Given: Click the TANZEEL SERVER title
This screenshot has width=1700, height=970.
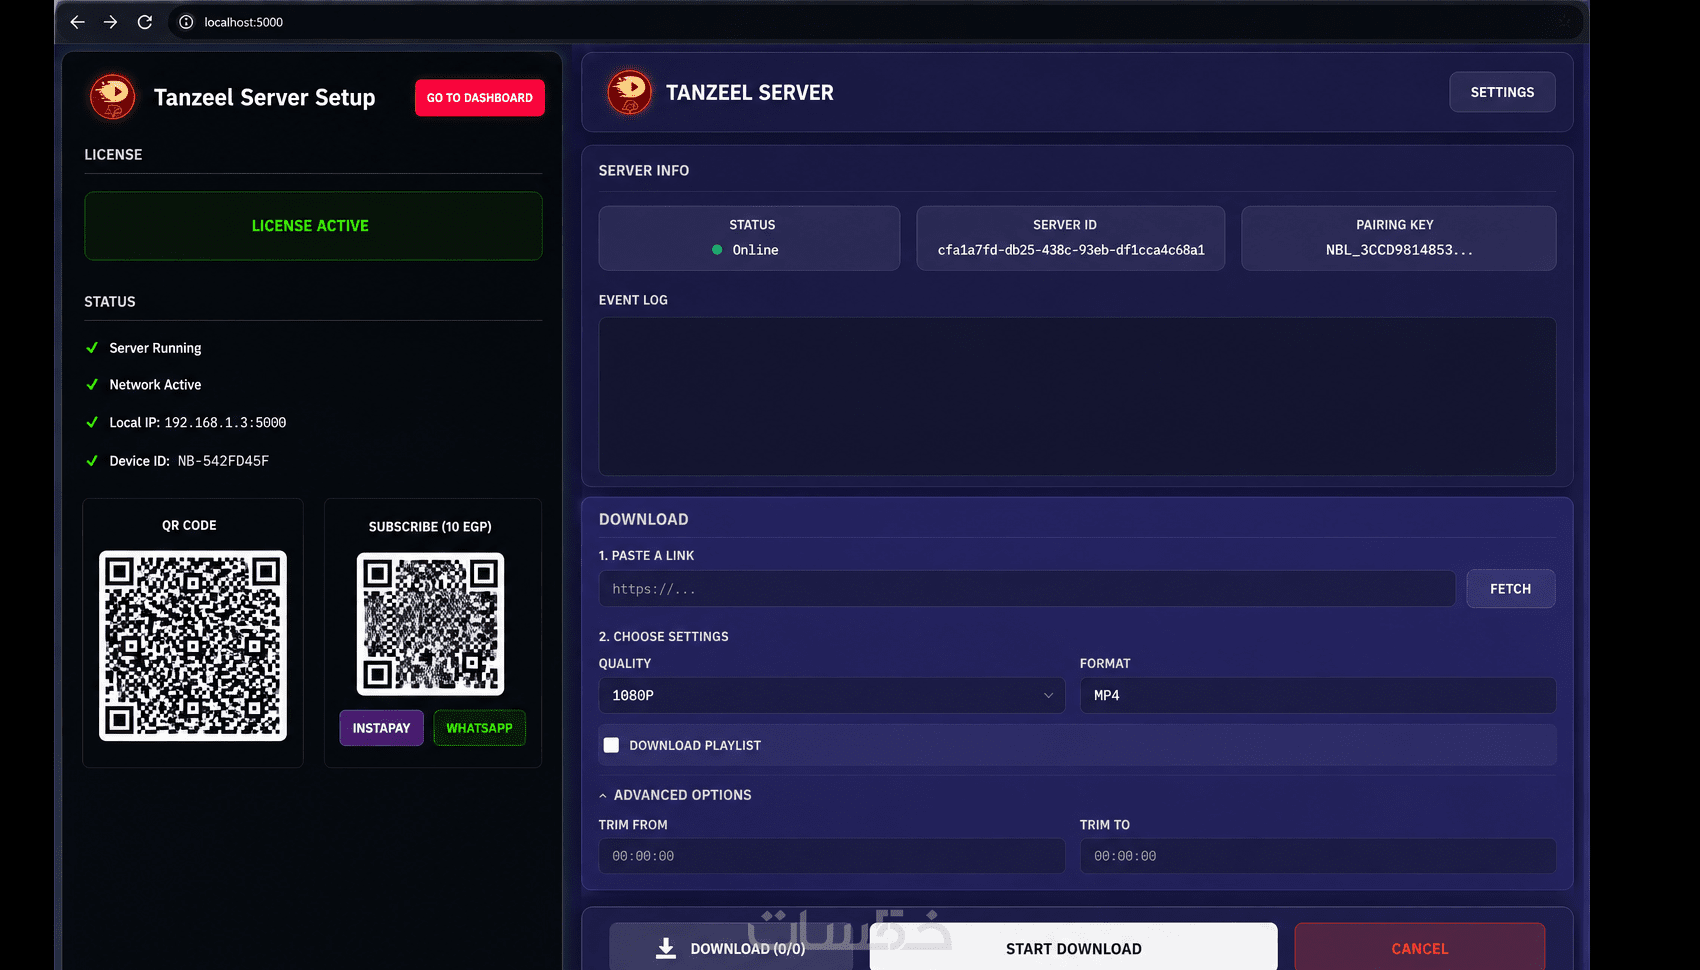Looking at the screenshot, I should (750, 92).
